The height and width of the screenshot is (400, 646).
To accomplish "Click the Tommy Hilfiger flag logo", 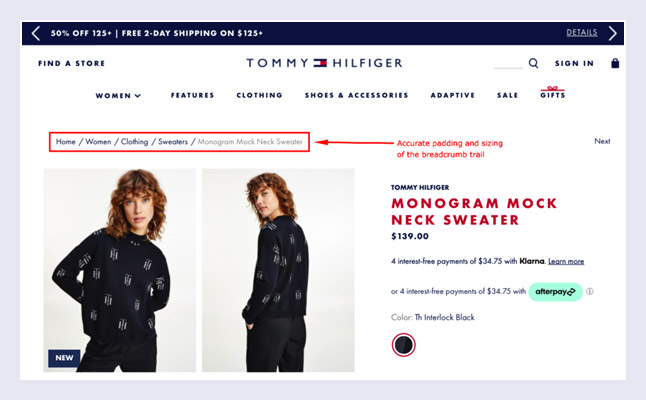I will pyautogui.click(x=320, y=63).
